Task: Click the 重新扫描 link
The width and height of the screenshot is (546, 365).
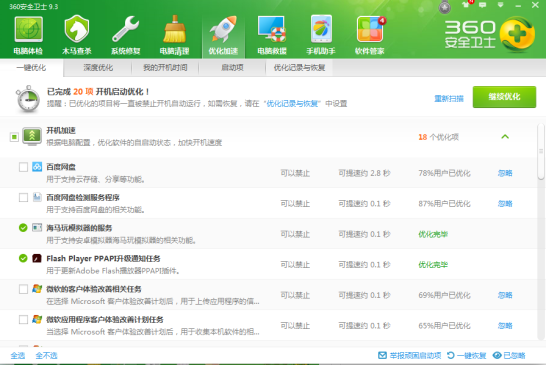Action: coord(449,99)
